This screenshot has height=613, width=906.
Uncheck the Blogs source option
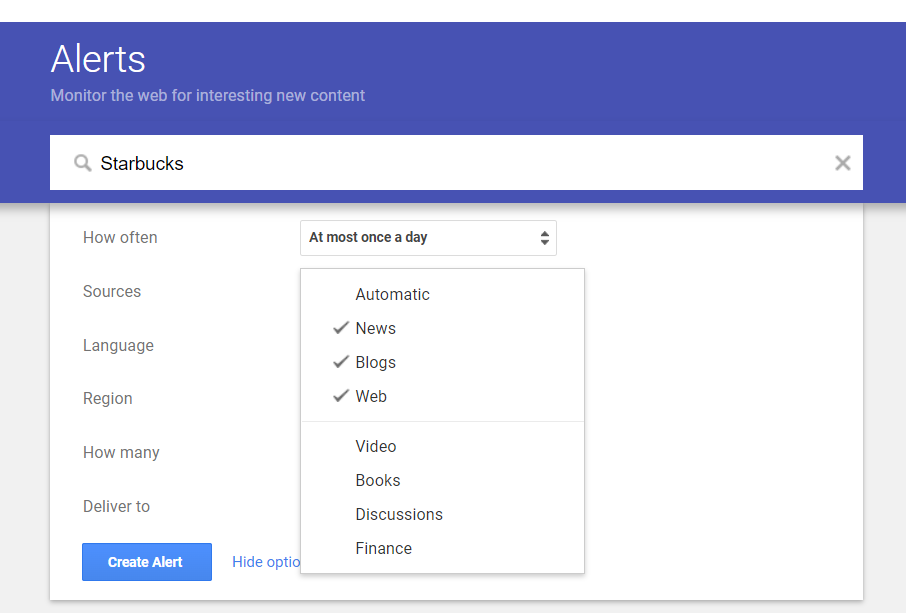[x=443, y=362]
